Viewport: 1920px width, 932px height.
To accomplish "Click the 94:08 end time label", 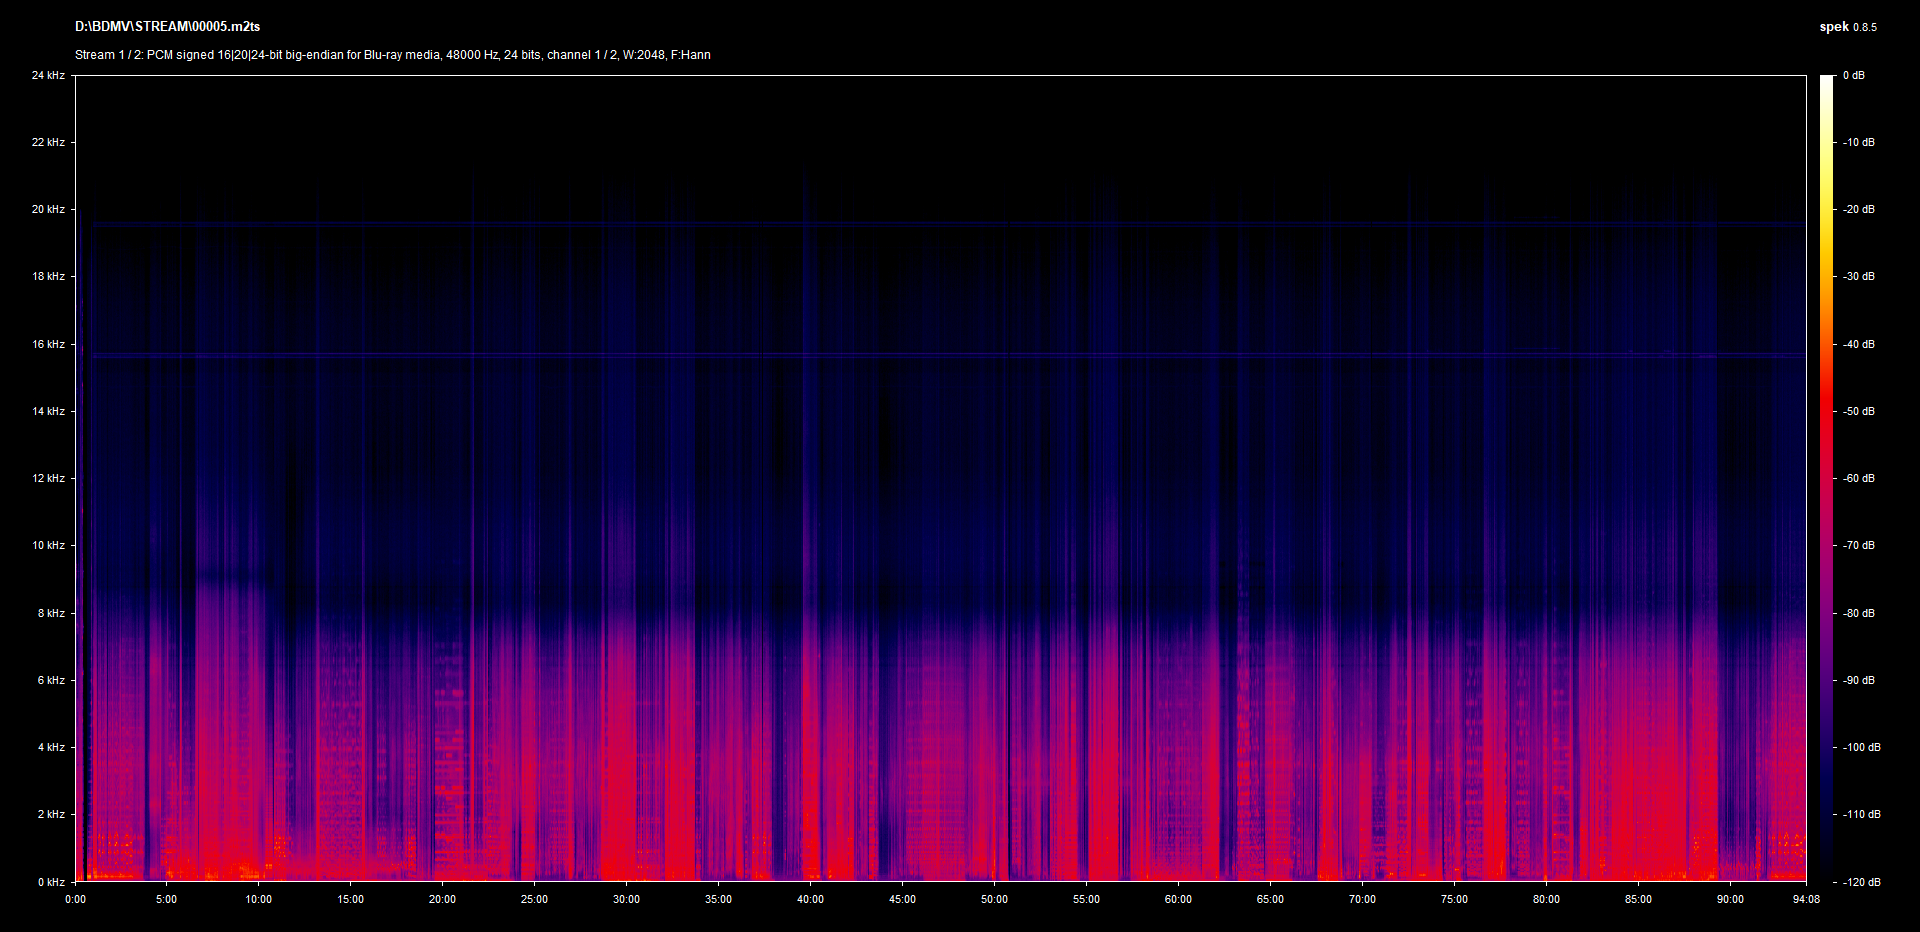I will (x=1806, y=899).
